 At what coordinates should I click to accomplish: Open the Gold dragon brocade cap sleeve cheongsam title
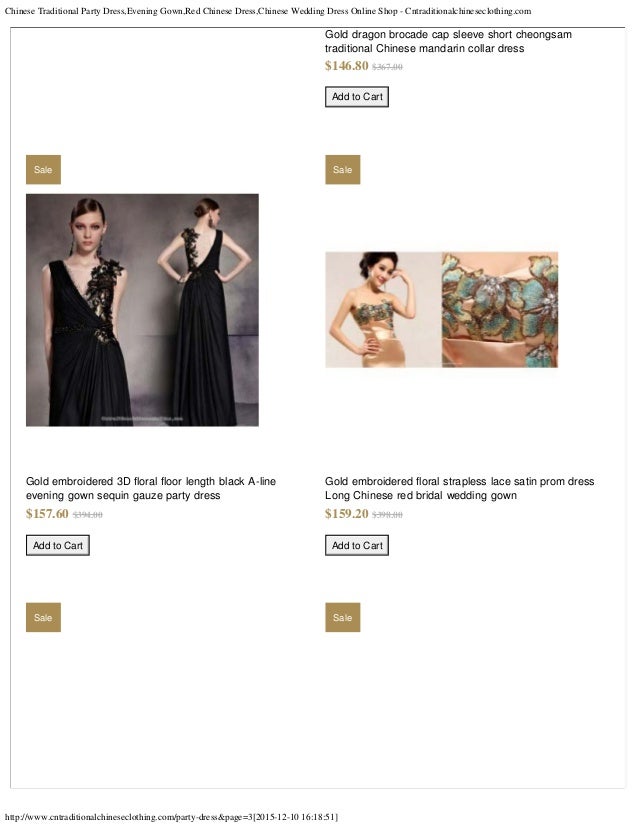point(448,41)
